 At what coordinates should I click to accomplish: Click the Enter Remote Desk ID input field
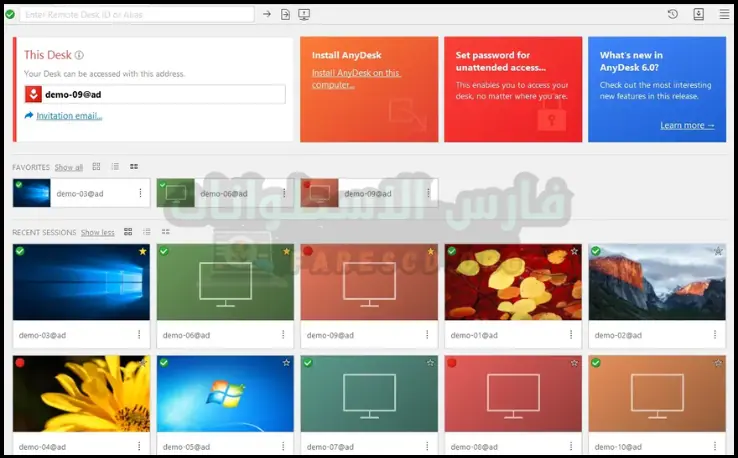click(x=136, y=14)
